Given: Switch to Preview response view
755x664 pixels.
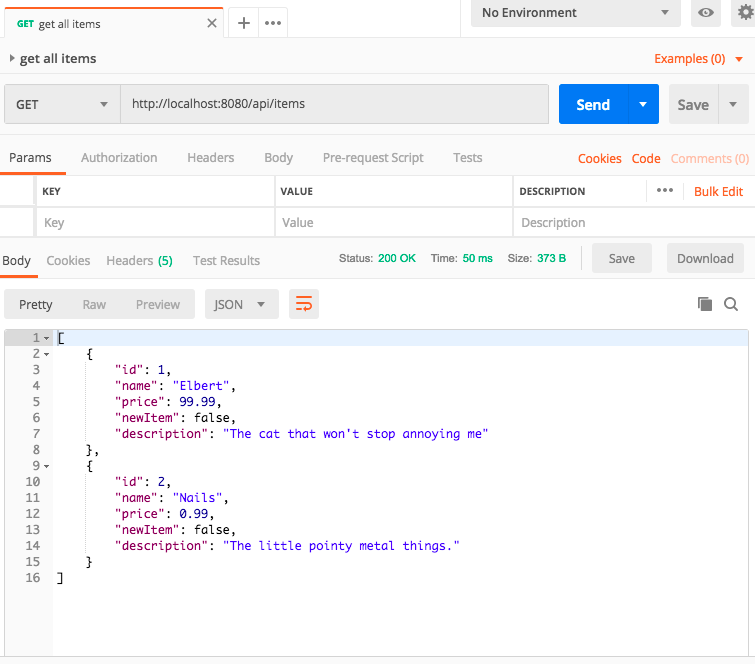Looking at the screenshot, I should [157, 304].
